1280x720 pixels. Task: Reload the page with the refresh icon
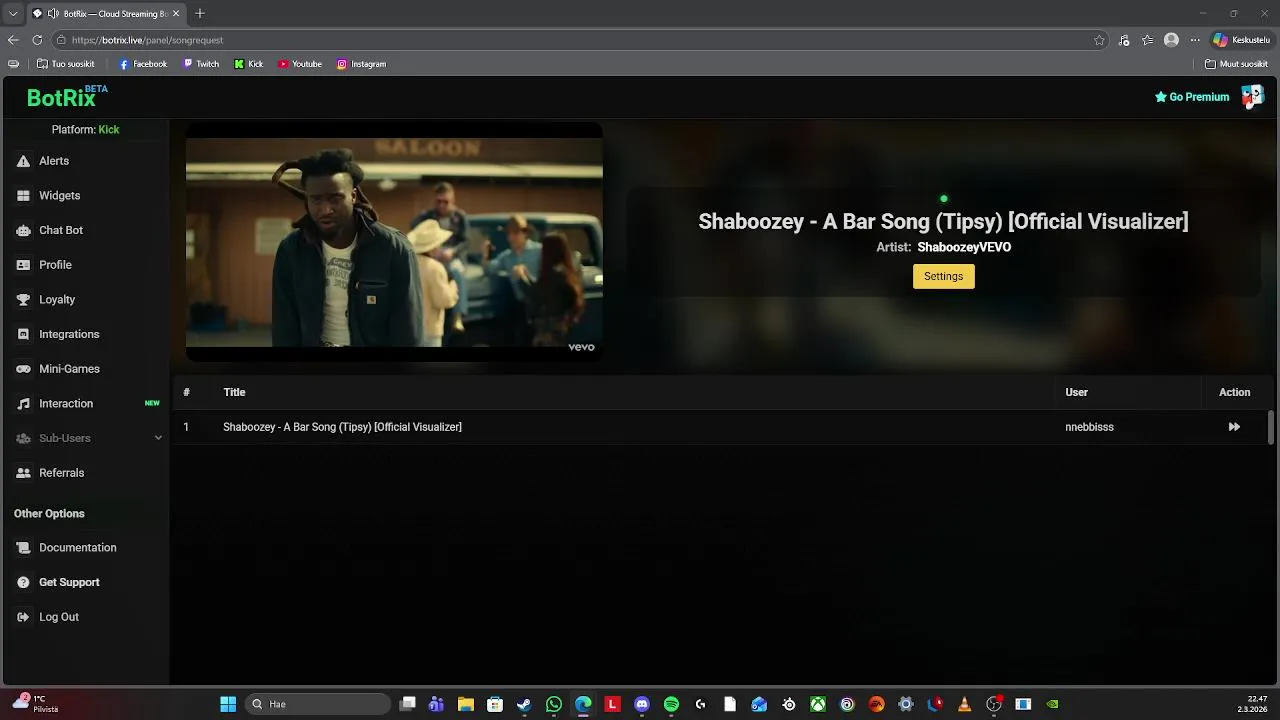37,40
